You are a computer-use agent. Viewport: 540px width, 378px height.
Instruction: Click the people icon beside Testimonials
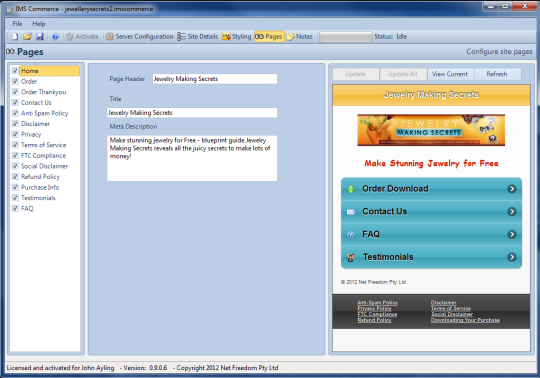[x=351, y=258]
